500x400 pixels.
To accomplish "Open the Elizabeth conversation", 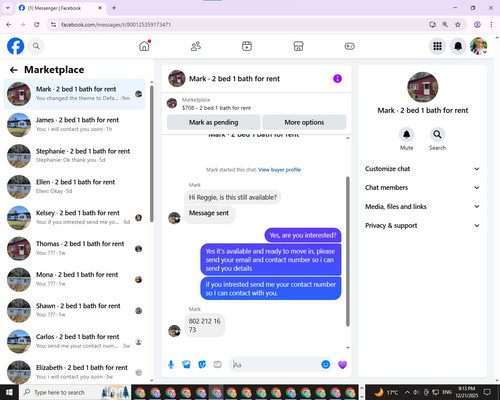I will tap(75, 372).
